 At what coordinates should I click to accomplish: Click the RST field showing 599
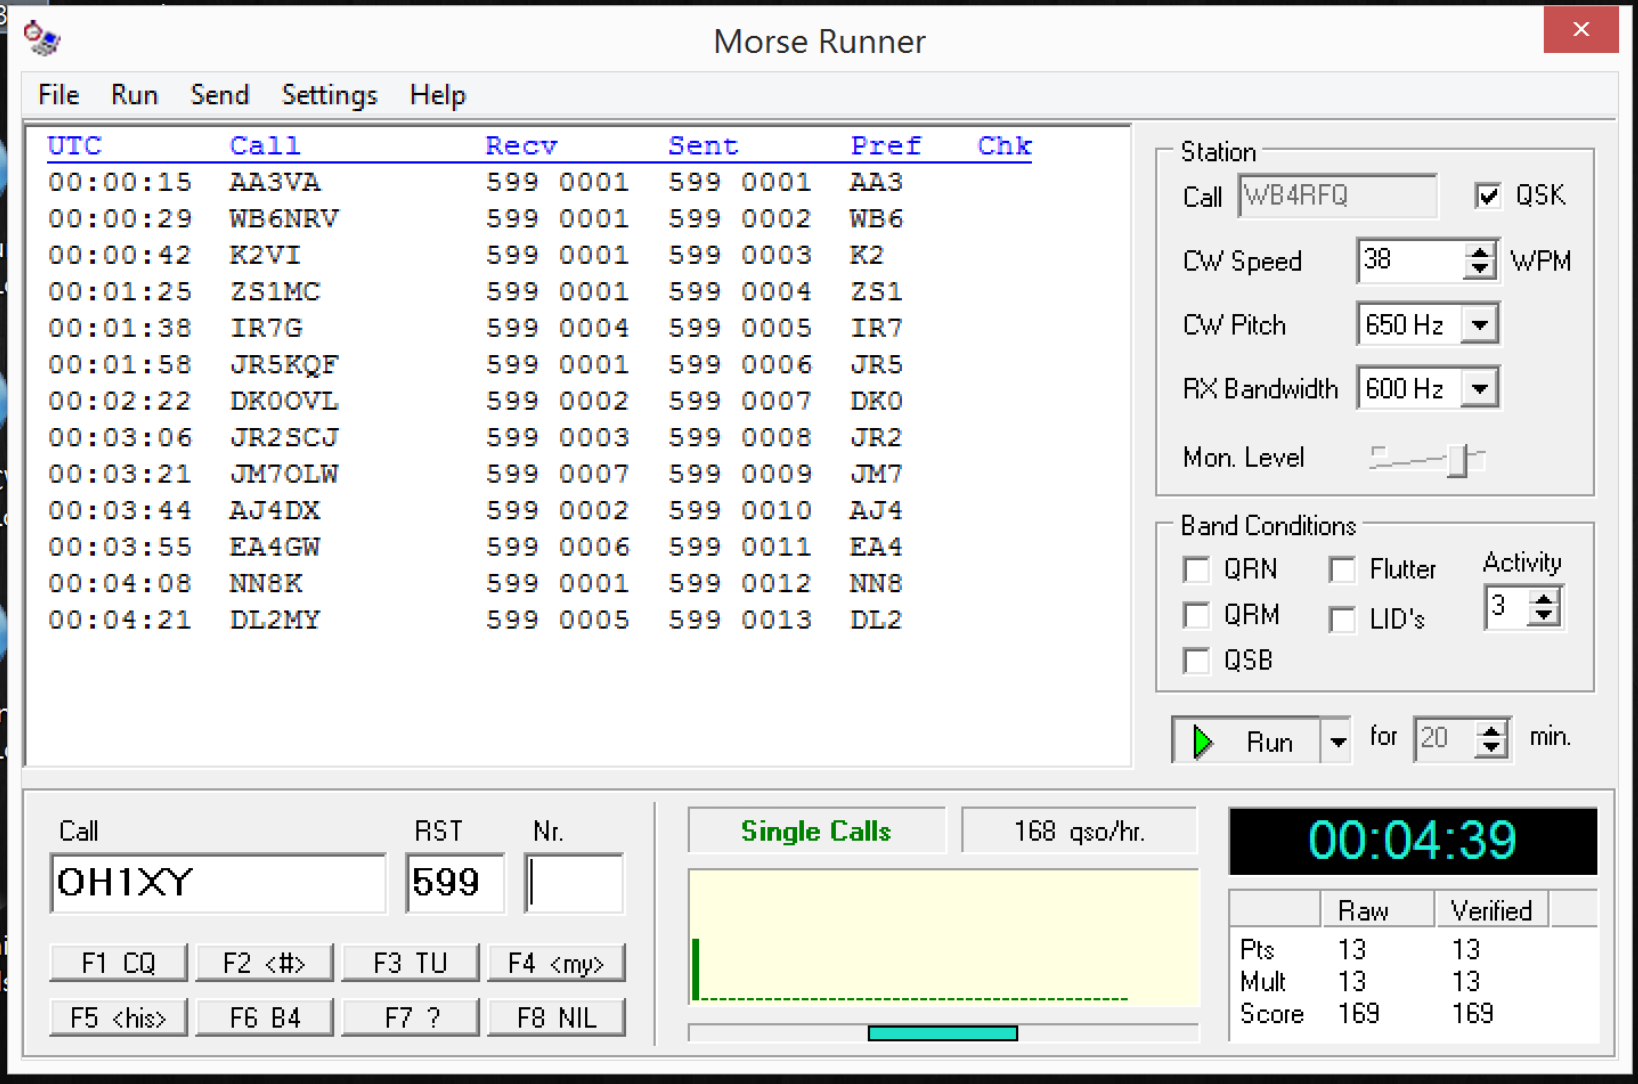[x=455, y=883]
